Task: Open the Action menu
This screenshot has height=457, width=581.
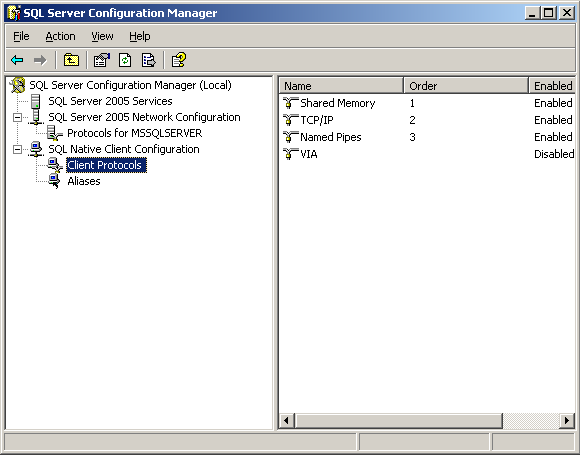Action: (x=60, y=36)
